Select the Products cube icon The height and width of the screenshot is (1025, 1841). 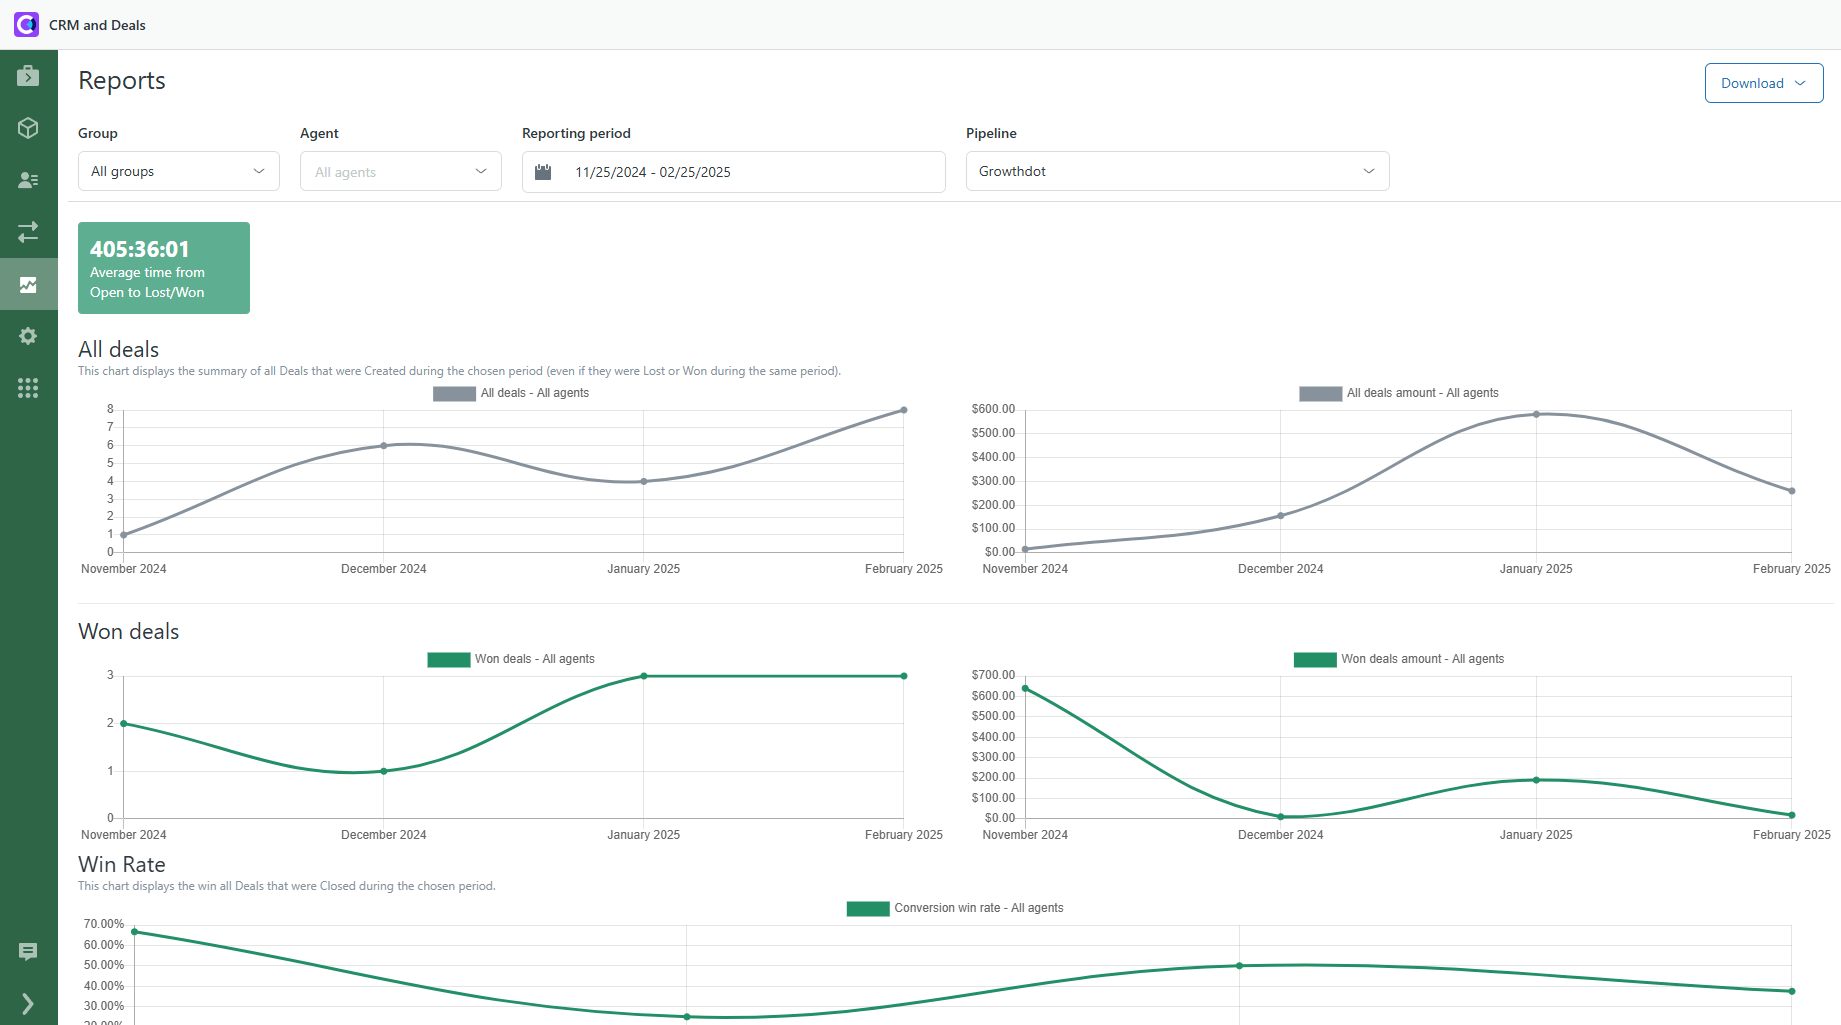[28, 128]
